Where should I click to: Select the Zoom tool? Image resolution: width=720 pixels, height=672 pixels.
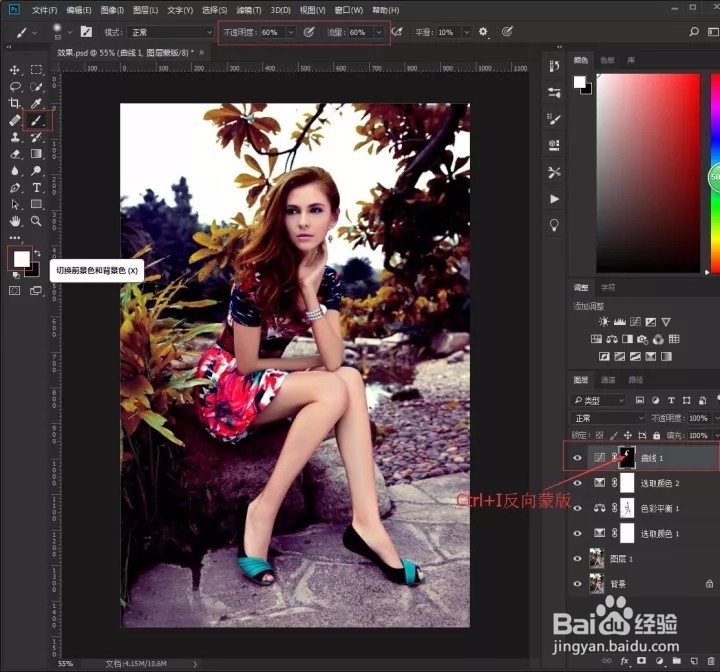click(36, 221)
